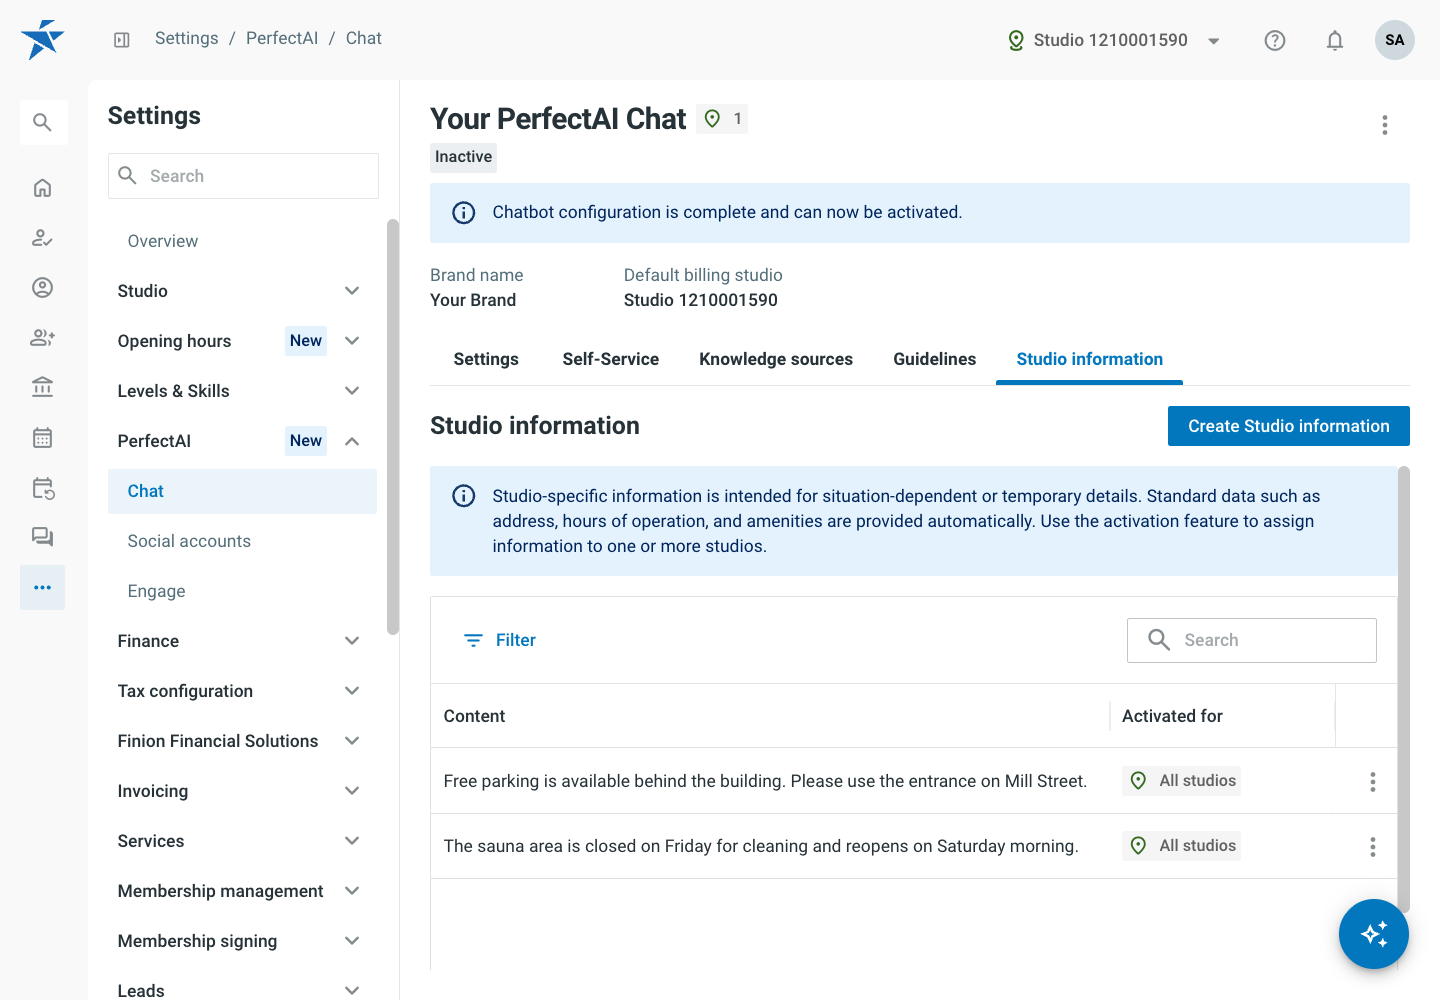Open the help question mark icon
This screenshot has width=1440, height=1000.
[1274, 40]
